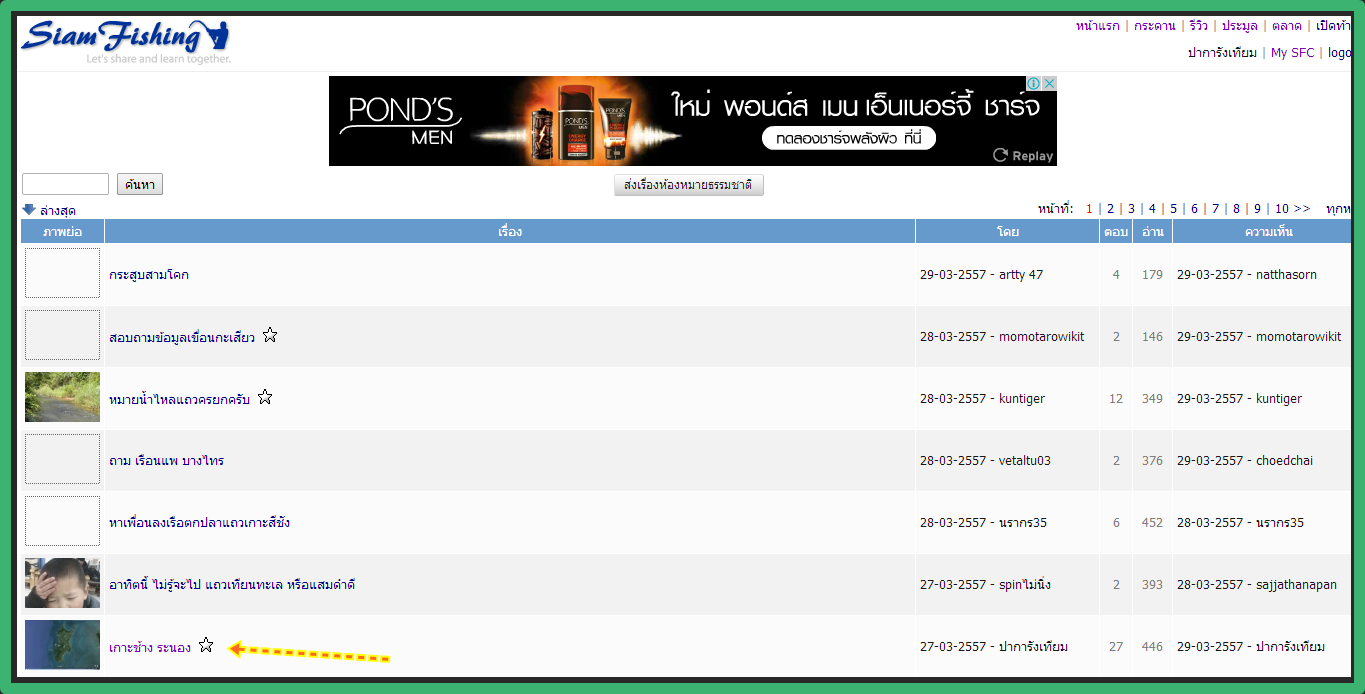
Task: Click map thumbnail of เกาะช้าง ระนอง thread
Action: [x=62, y=645]
